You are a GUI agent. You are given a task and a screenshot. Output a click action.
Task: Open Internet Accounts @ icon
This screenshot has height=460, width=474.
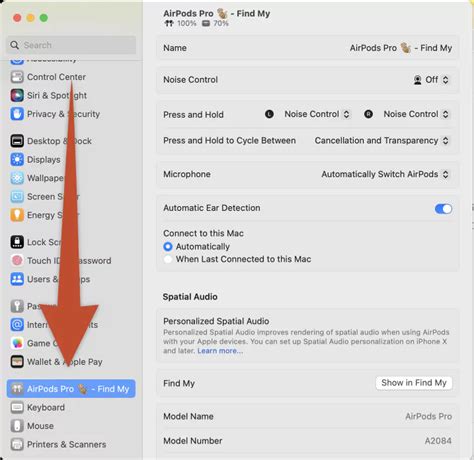pyautogui.click(x=17, y=324)
